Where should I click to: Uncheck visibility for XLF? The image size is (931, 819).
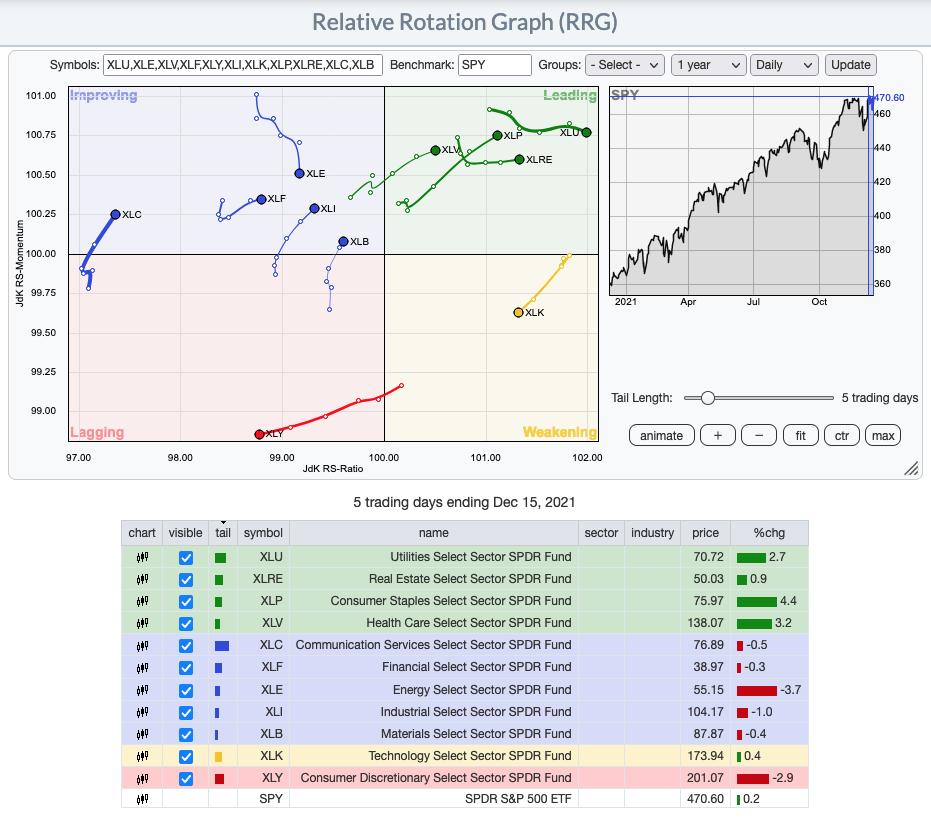pyautogui.click(x=186, y=668)
